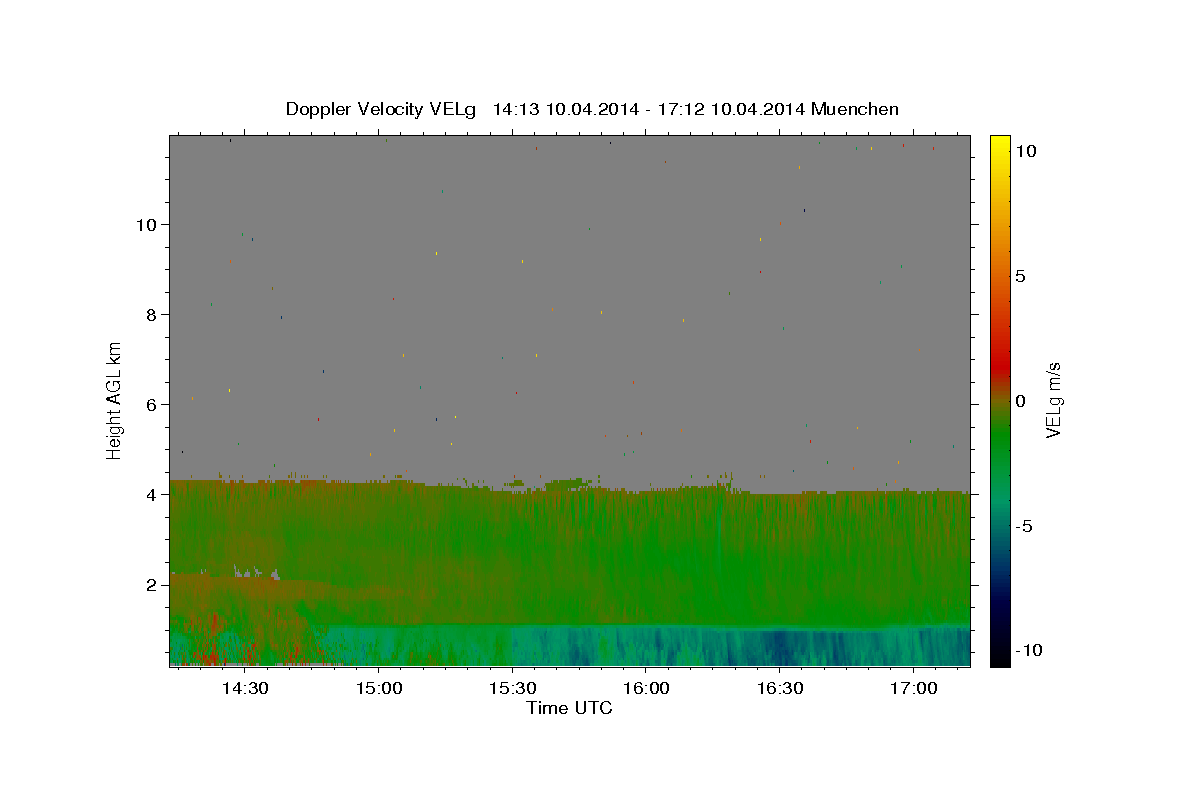Click the red velocity patch near 14:20 at ground
This screenshot has width=1200, height=800.
tap(212, 656)
